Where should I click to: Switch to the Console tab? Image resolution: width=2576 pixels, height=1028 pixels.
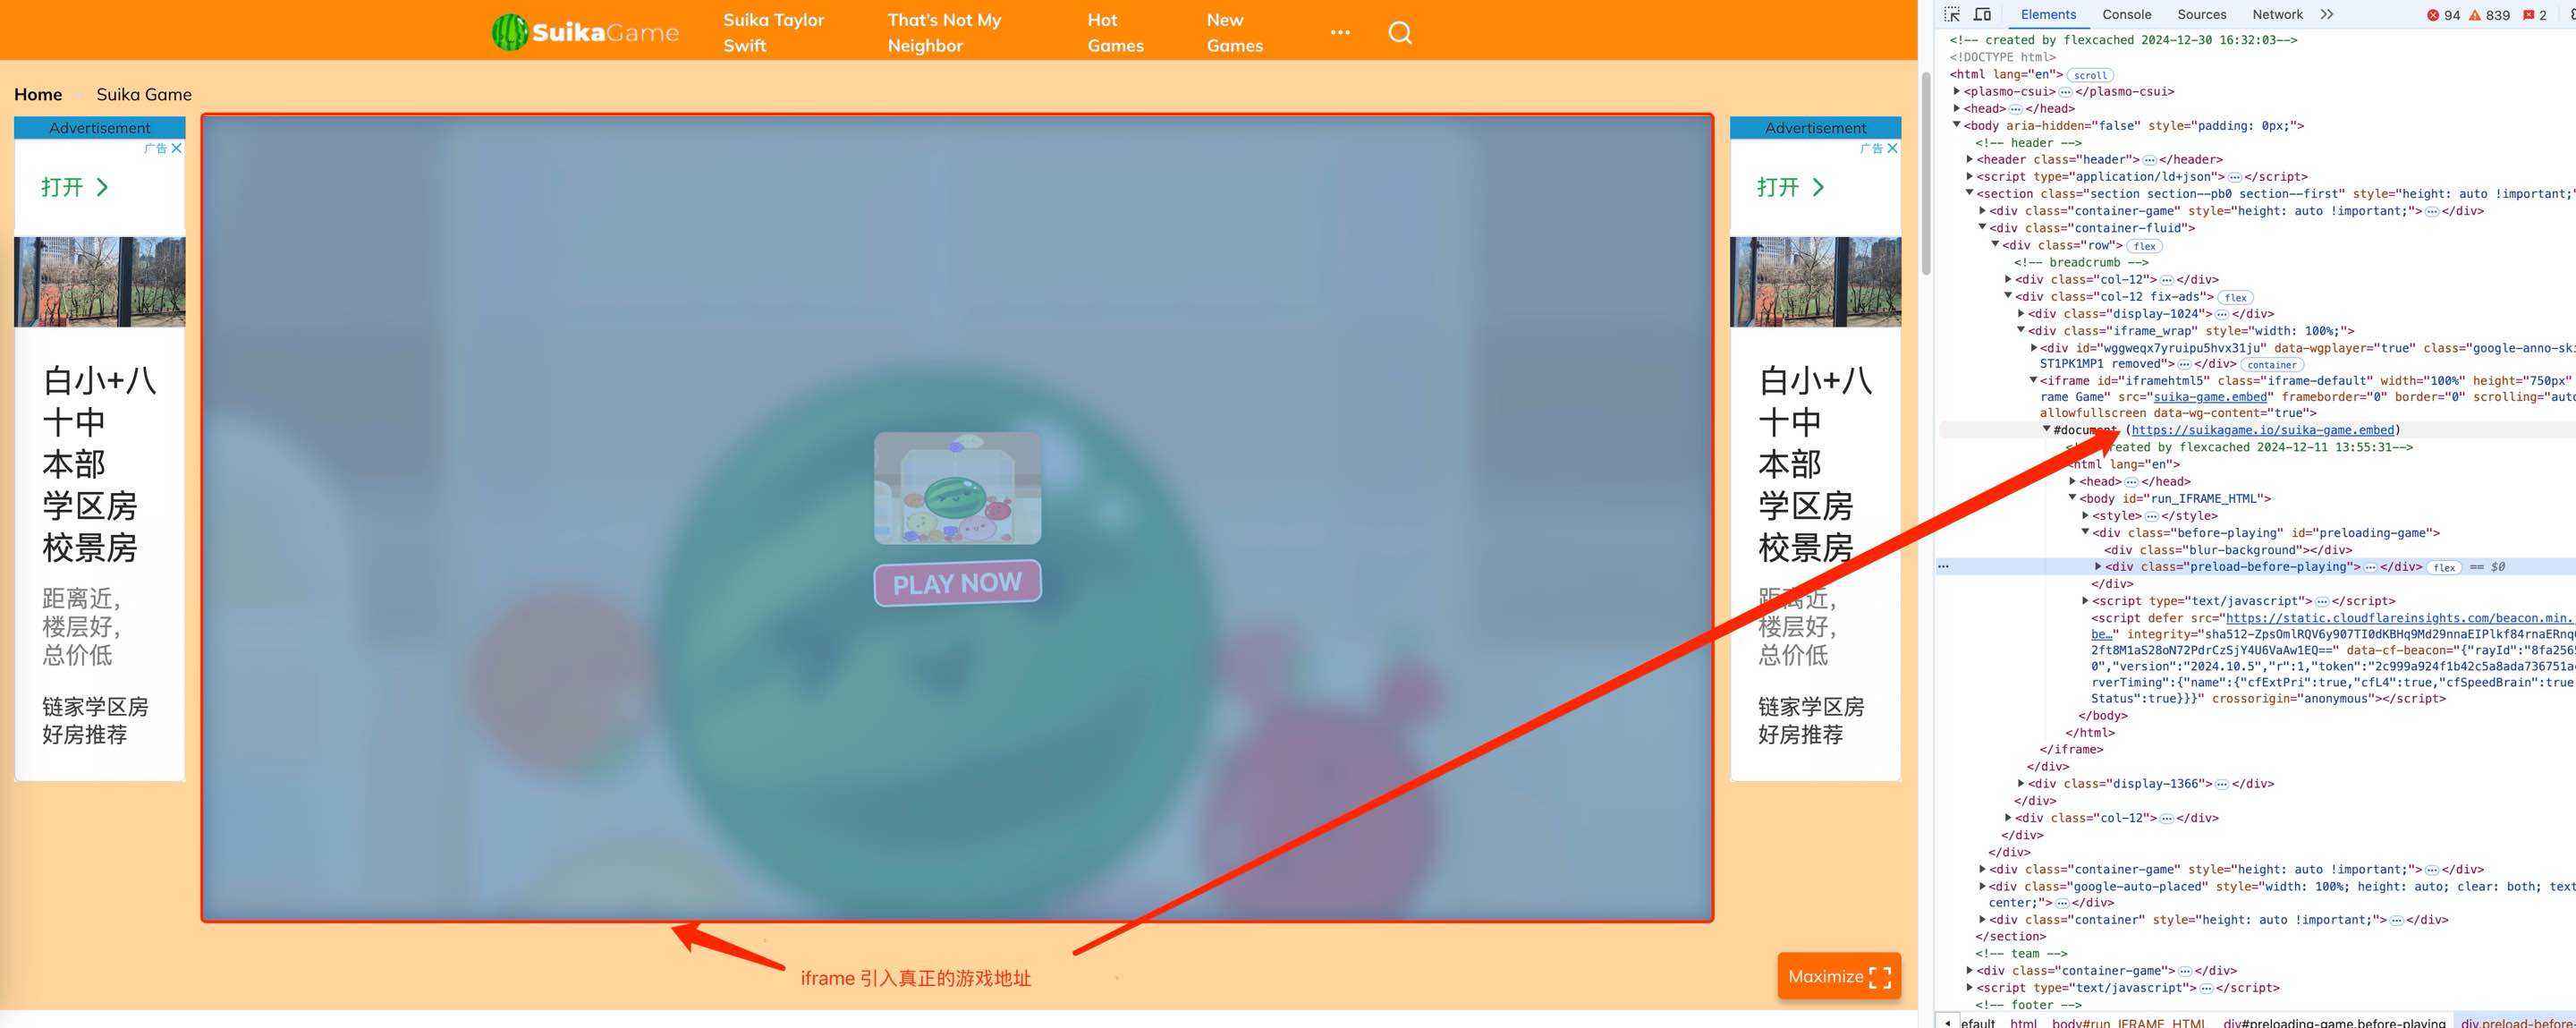click(x=2126, y=14)
